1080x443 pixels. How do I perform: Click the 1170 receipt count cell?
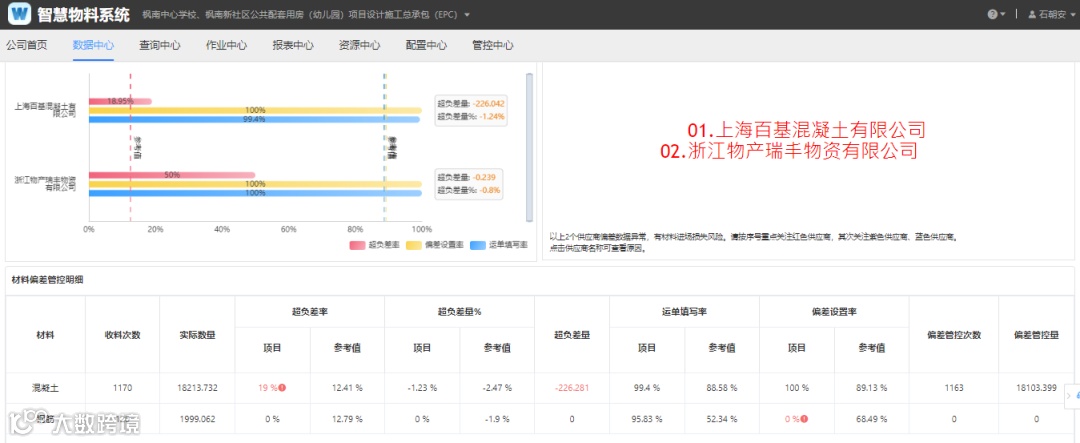[122, 388]
